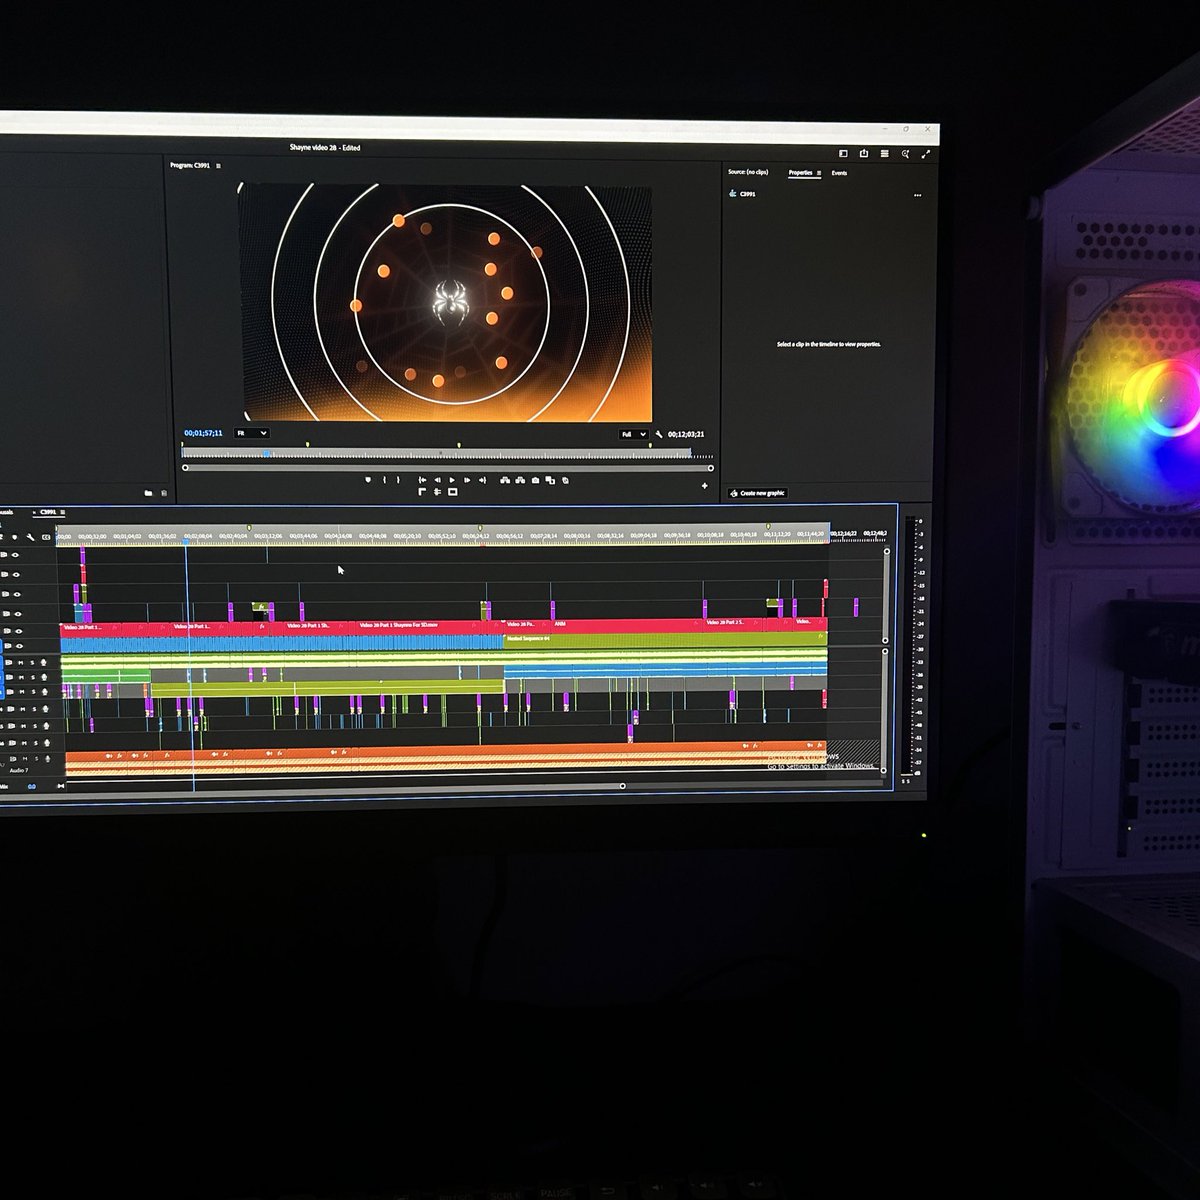Hide the topmost video track with eye icon
The height and width of the screenshot is (1200, 1200).
pos(15,555)
